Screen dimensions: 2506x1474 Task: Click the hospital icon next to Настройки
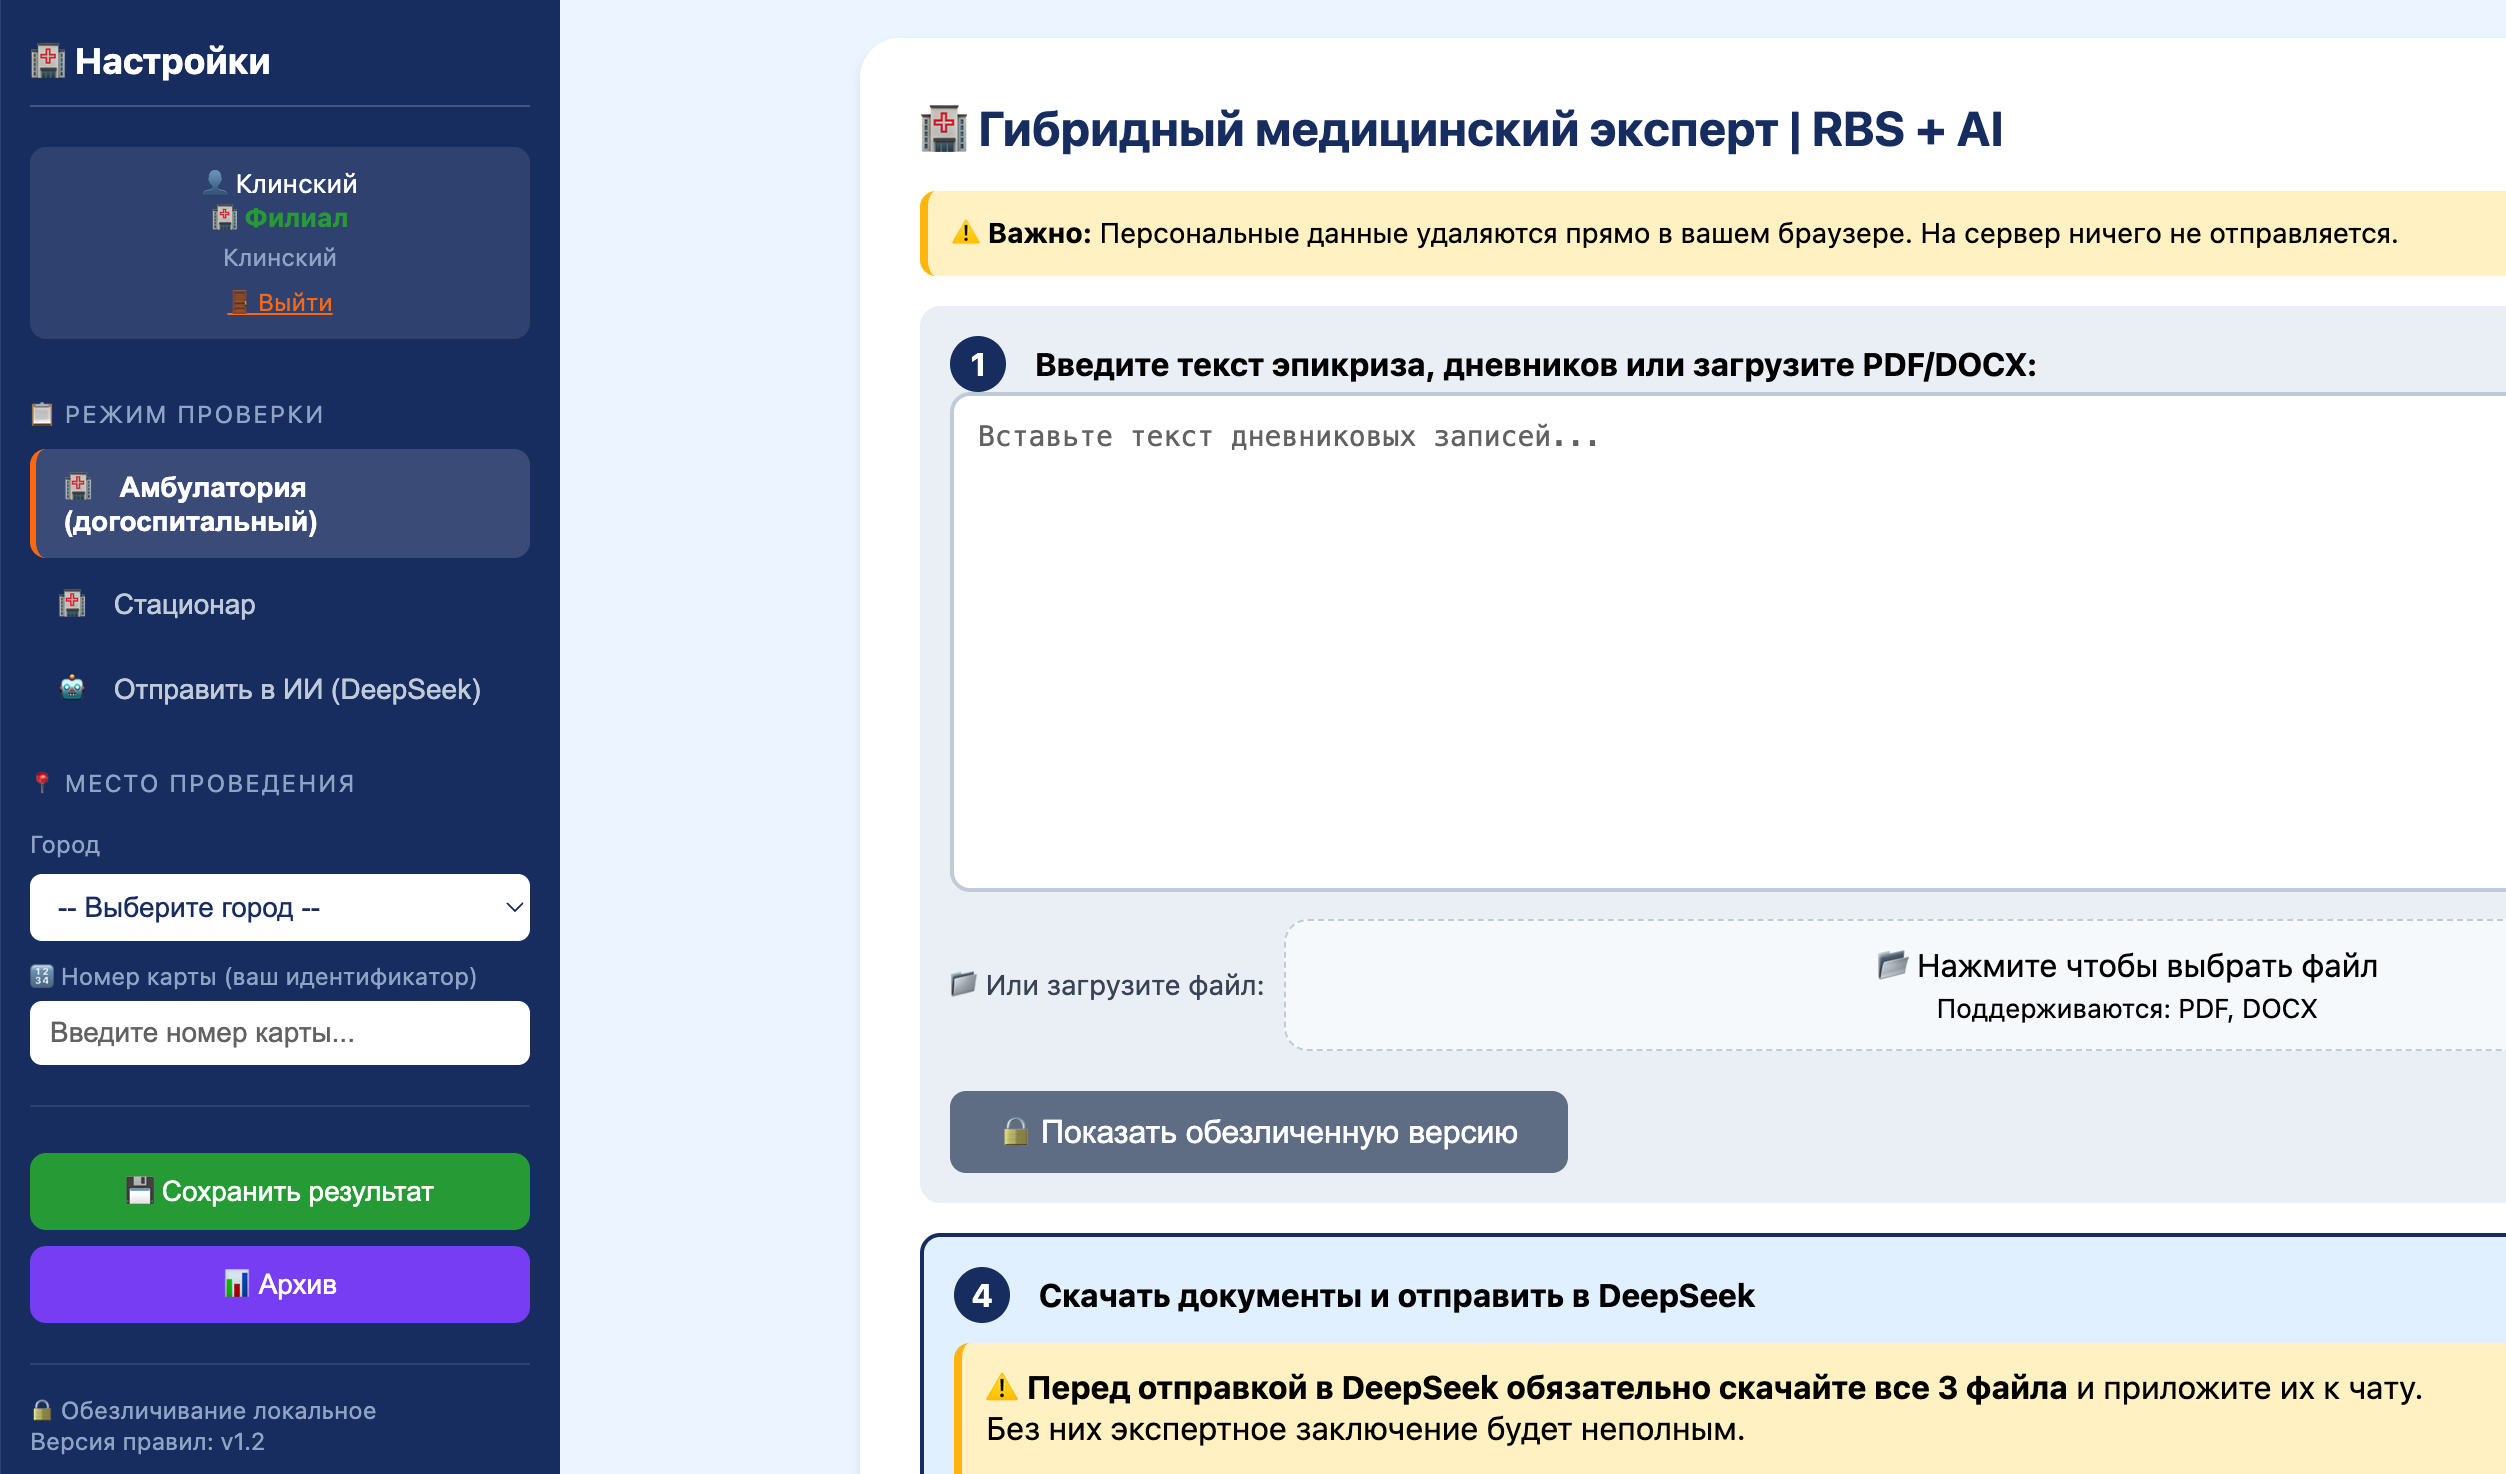pyautogui.click(x=47, y=61)
